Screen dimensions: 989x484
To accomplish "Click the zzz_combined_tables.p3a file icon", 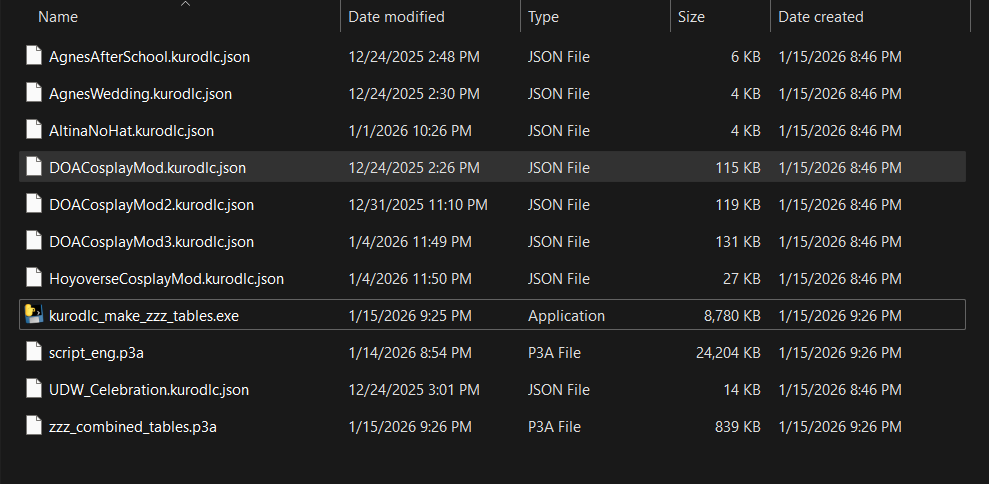I will tap(34, 427).
